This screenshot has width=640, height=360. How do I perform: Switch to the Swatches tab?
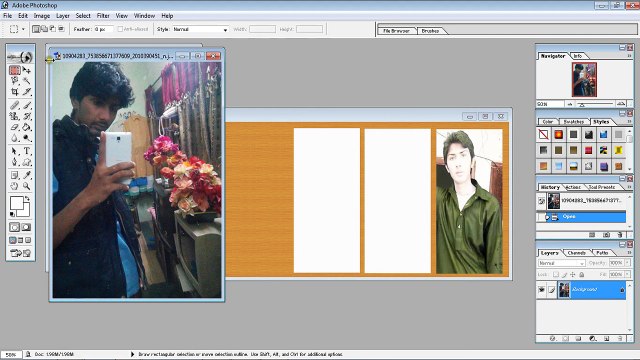tap(573, 122)
